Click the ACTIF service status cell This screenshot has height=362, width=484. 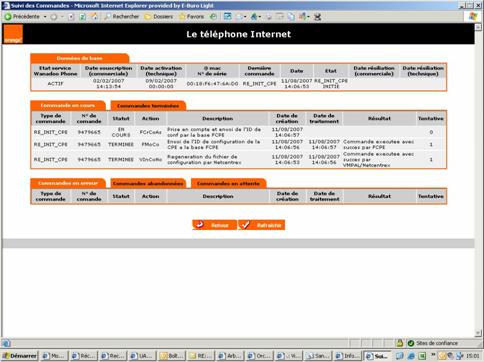55,84
